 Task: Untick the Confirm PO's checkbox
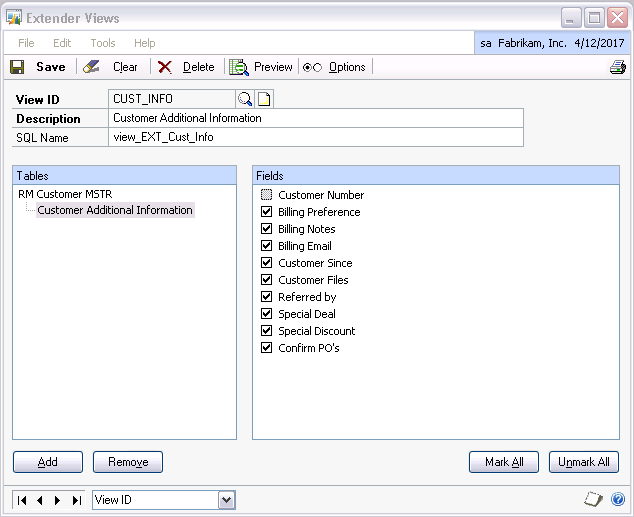click(266, 348)
